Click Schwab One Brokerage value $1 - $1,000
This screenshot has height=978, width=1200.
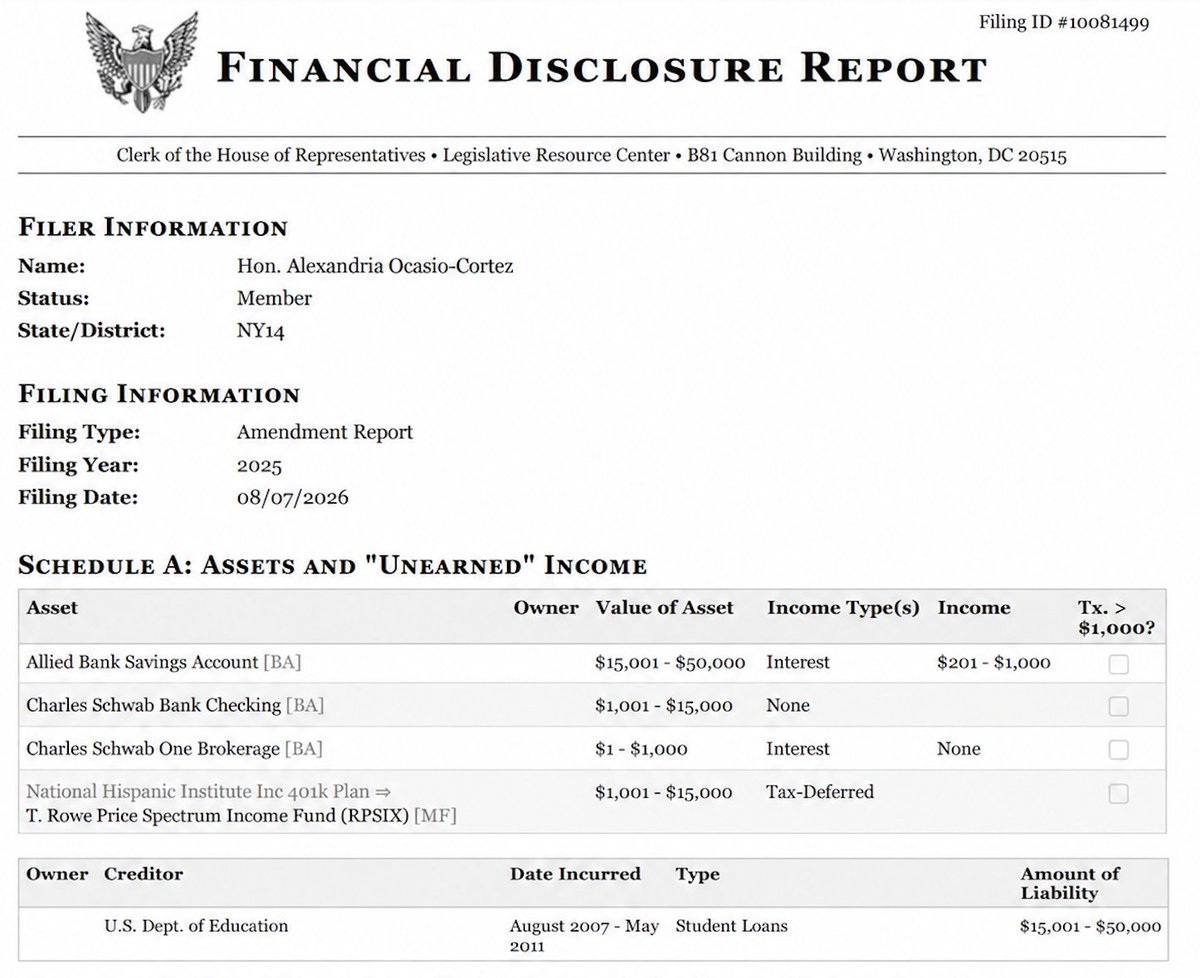pyautogui.click(x=641, y=748)
